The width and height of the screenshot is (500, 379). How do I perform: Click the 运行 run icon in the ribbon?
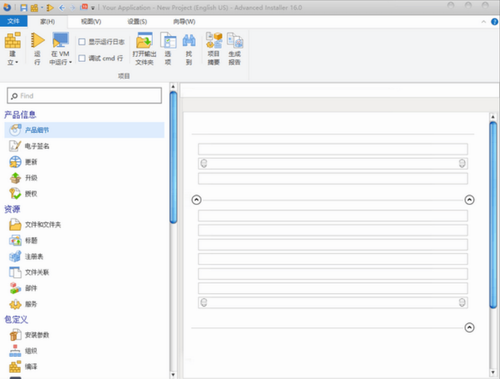click(x=37, y=49)
